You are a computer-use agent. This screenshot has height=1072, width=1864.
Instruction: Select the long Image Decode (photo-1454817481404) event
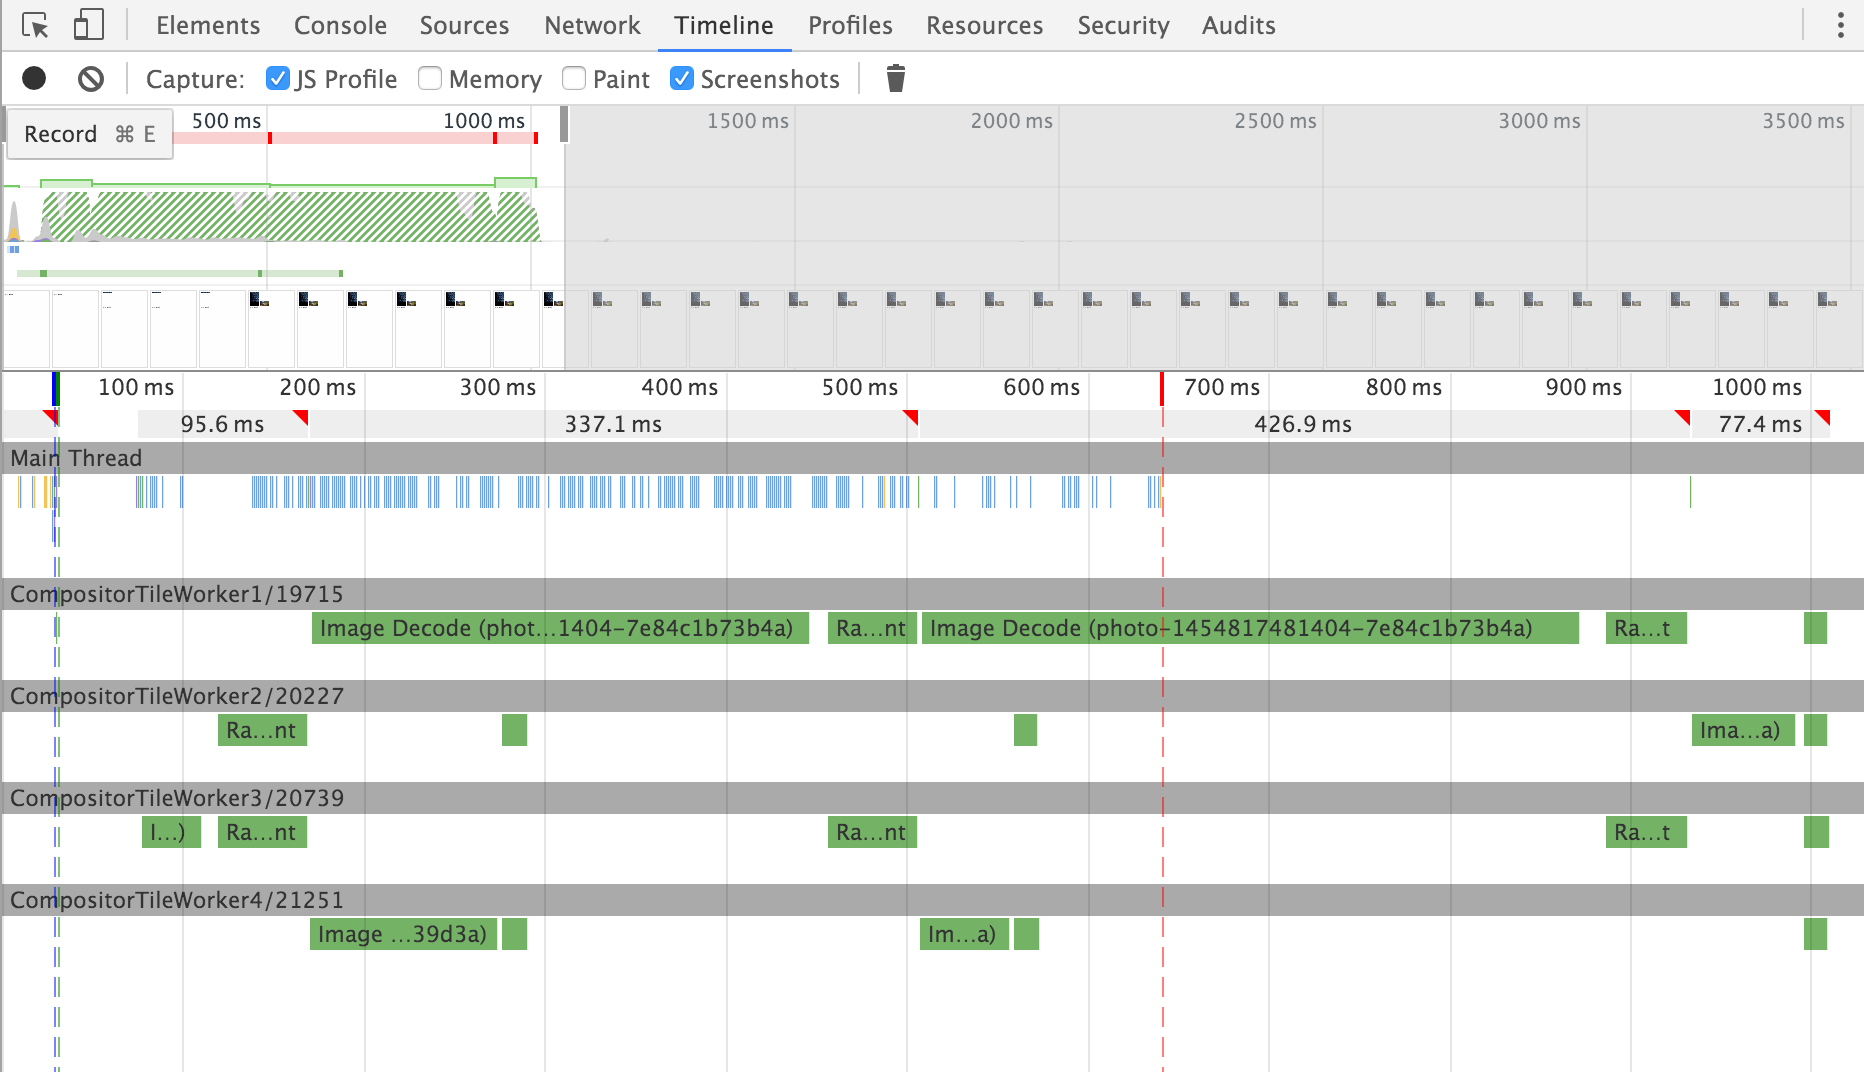pos(1250,628)
